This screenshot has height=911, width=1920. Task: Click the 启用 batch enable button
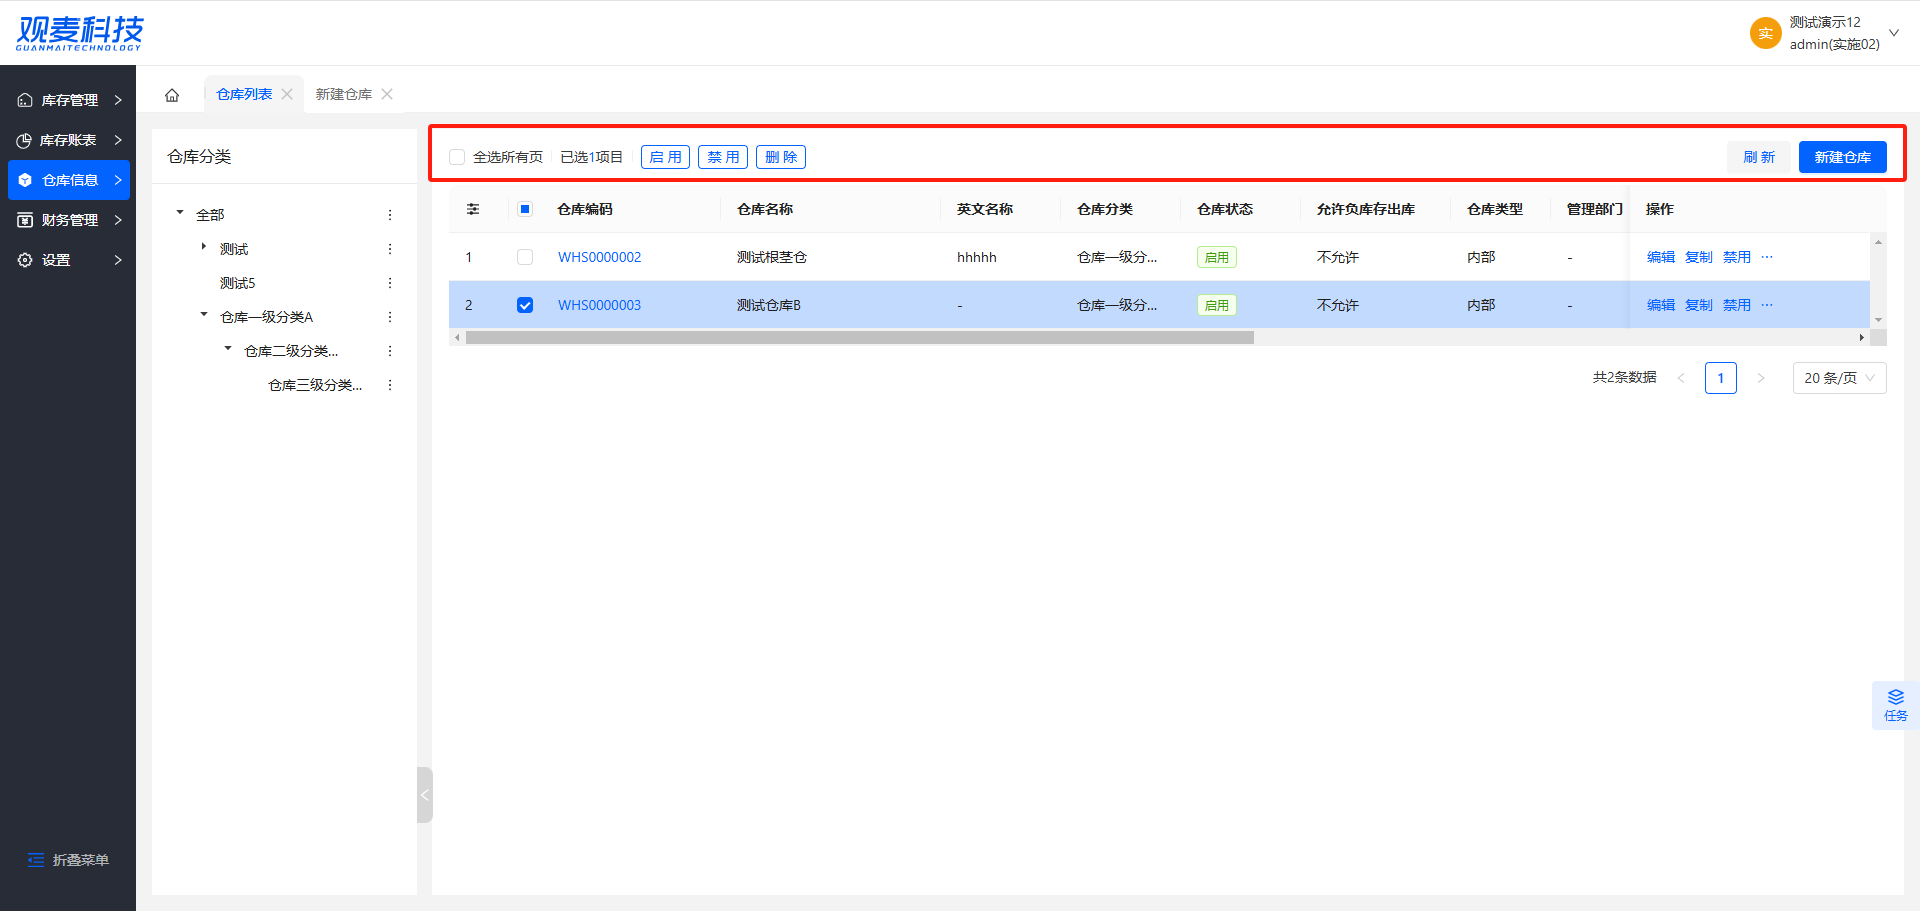(665, 157)
